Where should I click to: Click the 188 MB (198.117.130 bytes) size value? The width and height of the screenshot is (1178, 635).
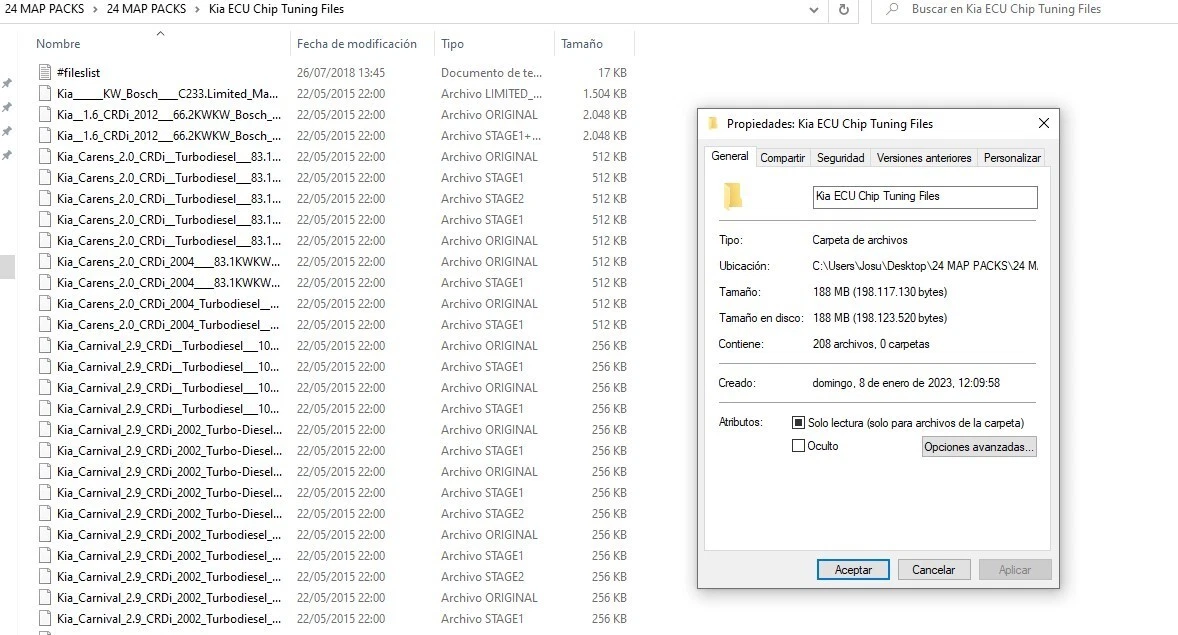pos(880,292)
